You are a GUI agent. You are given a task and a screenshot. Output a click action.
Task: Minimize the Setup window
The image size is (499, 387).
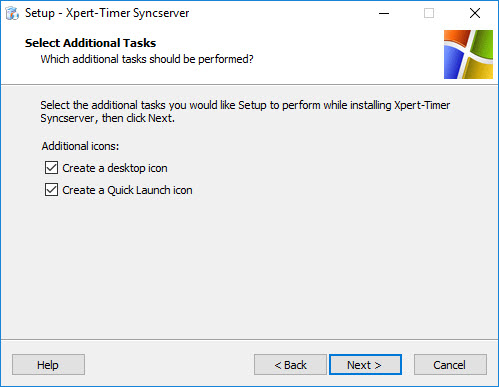click(x=384, y=13)
